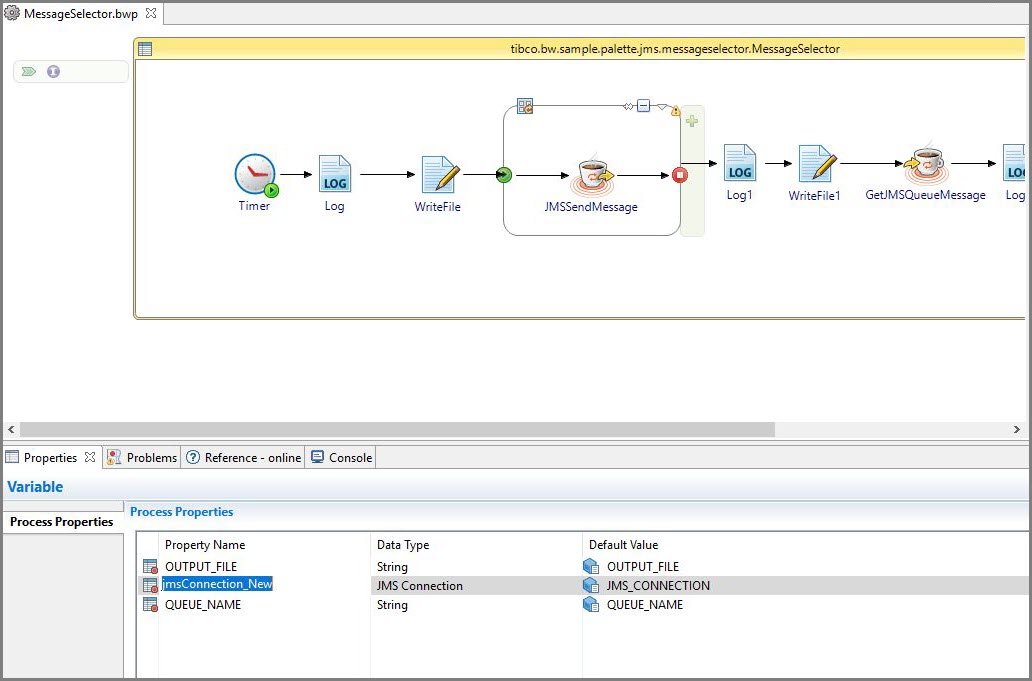Click String data type of QUEUE_NAME row

(x=392, y=605)
